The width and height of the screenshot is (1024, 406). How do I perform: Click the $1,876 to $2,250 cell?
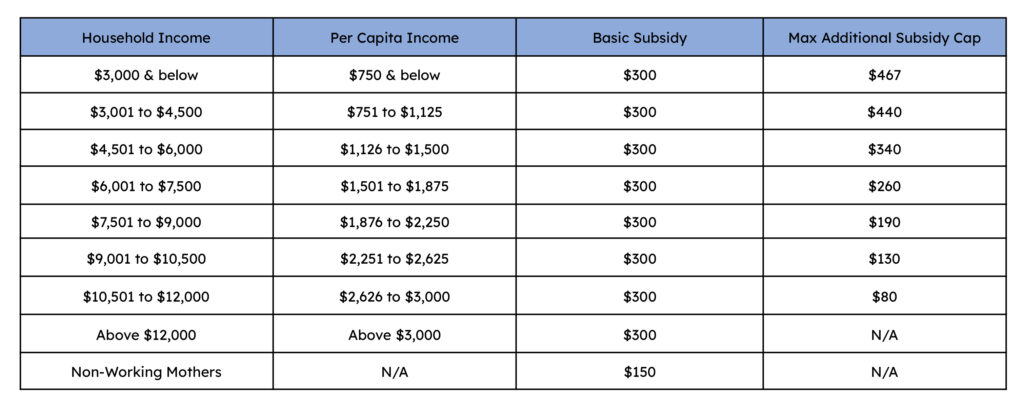coord(394,222)
